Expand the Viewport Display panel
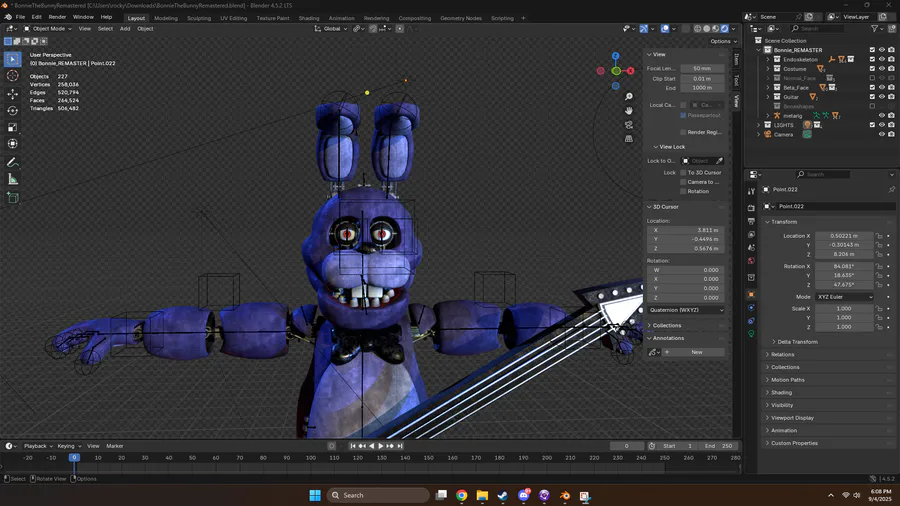This screenshot has height=506, width=900. click(x=793, y=418)
